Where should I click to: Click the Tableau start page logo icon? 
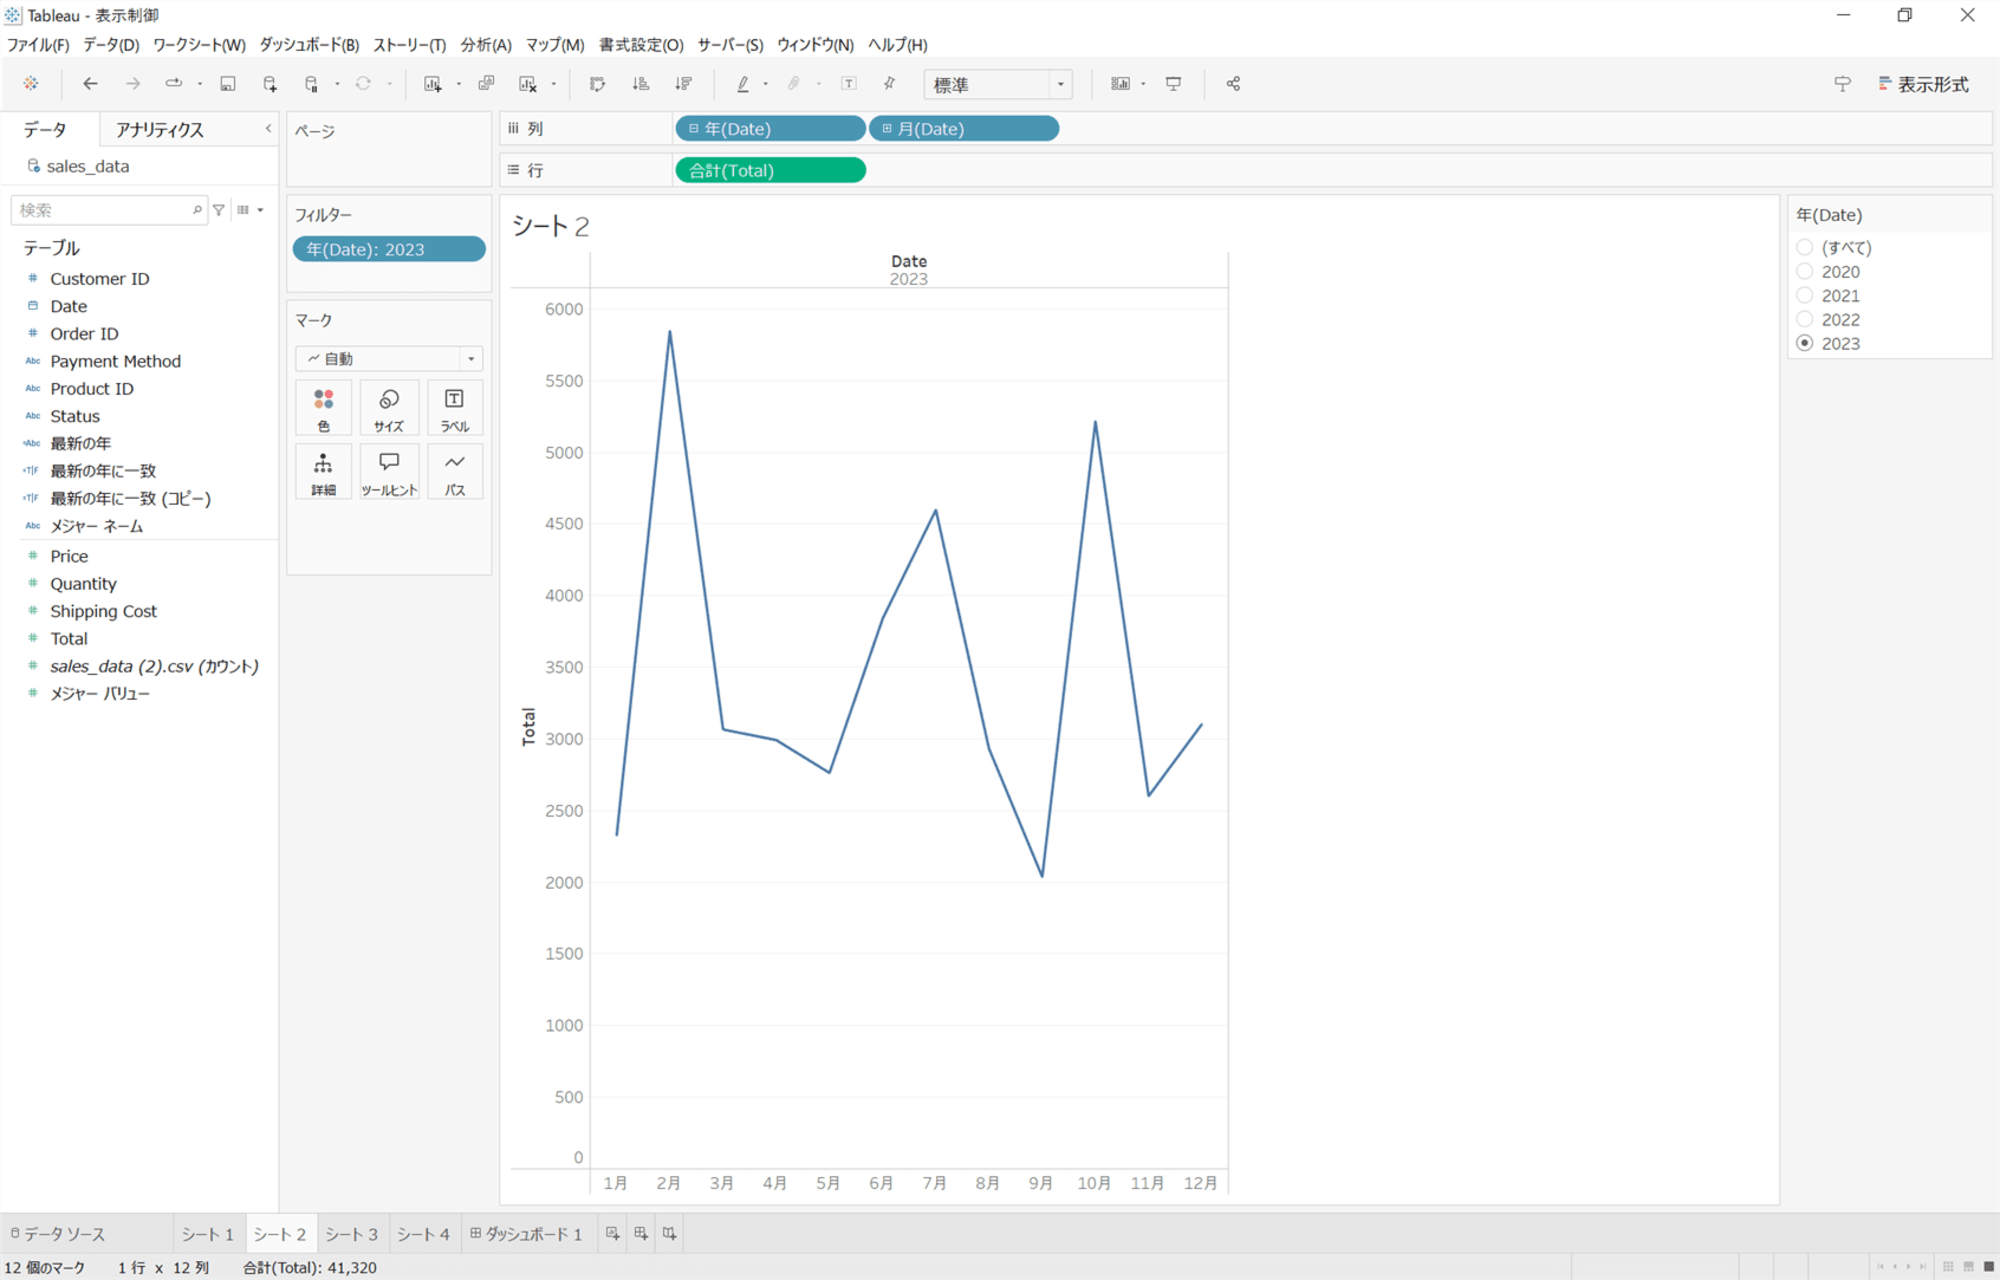coord(31,84)
